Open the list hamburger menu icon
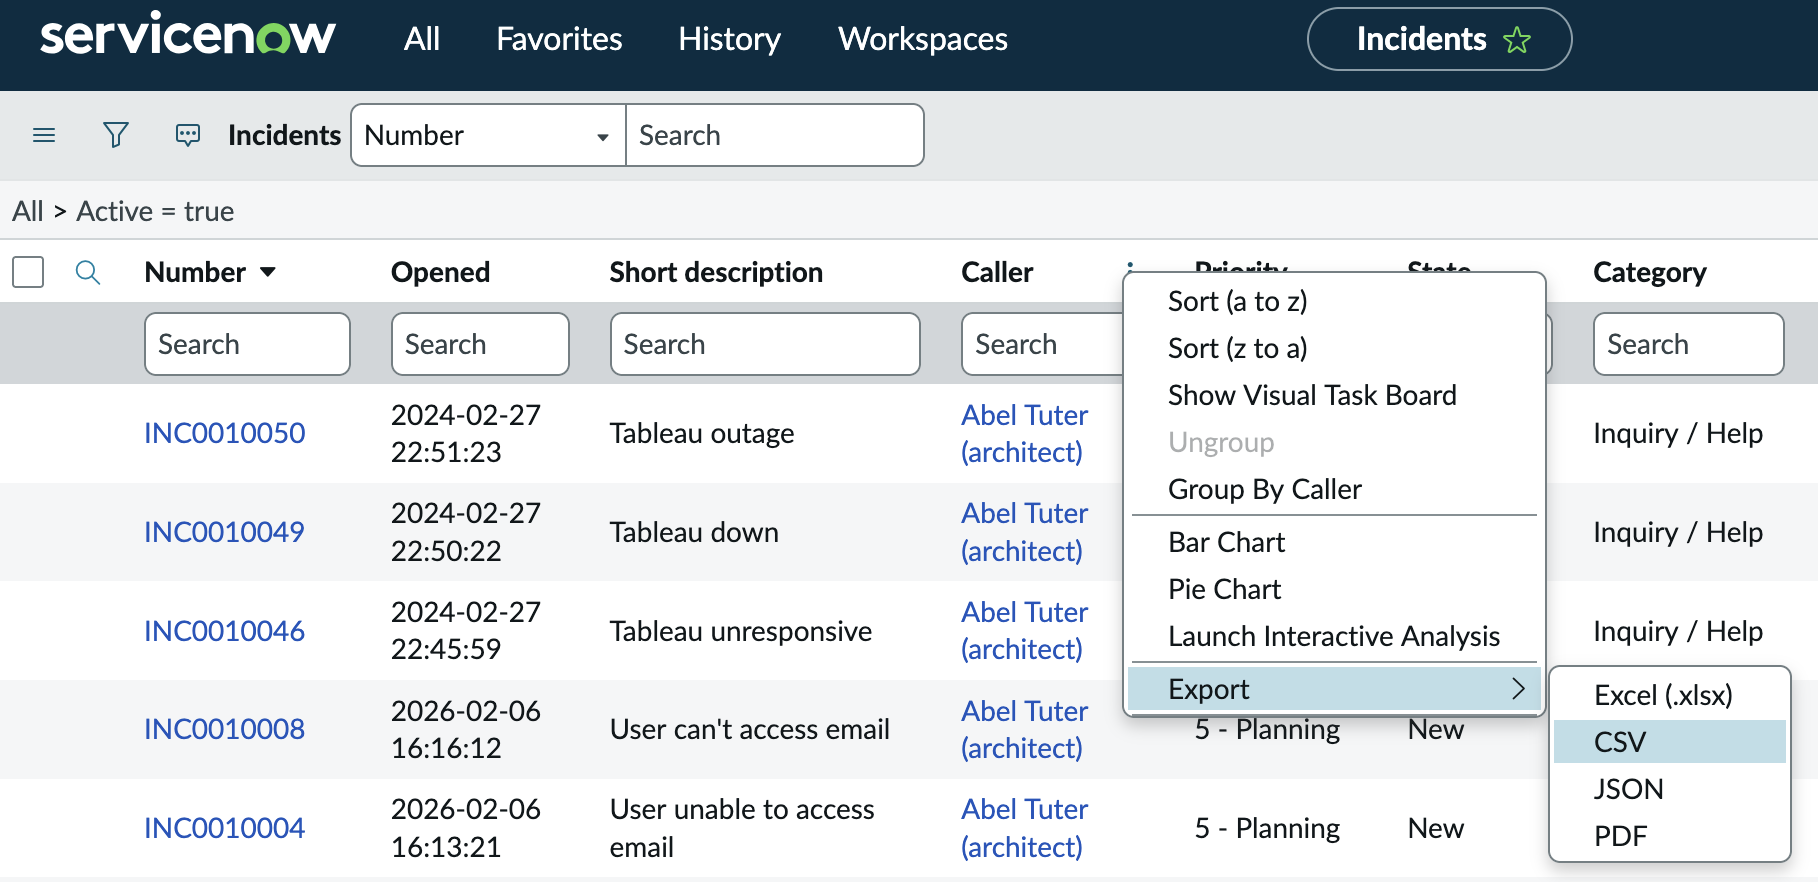This screenshot has height=882, width=1818. pyautogui.click(x=44, y=135)
